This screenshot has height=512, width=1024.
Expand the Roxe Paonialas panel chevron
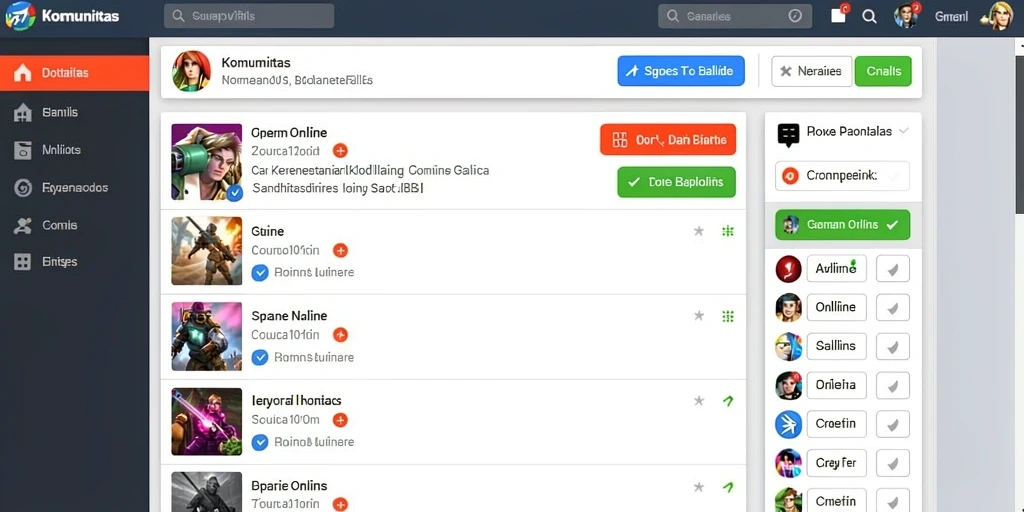point(904,131)
